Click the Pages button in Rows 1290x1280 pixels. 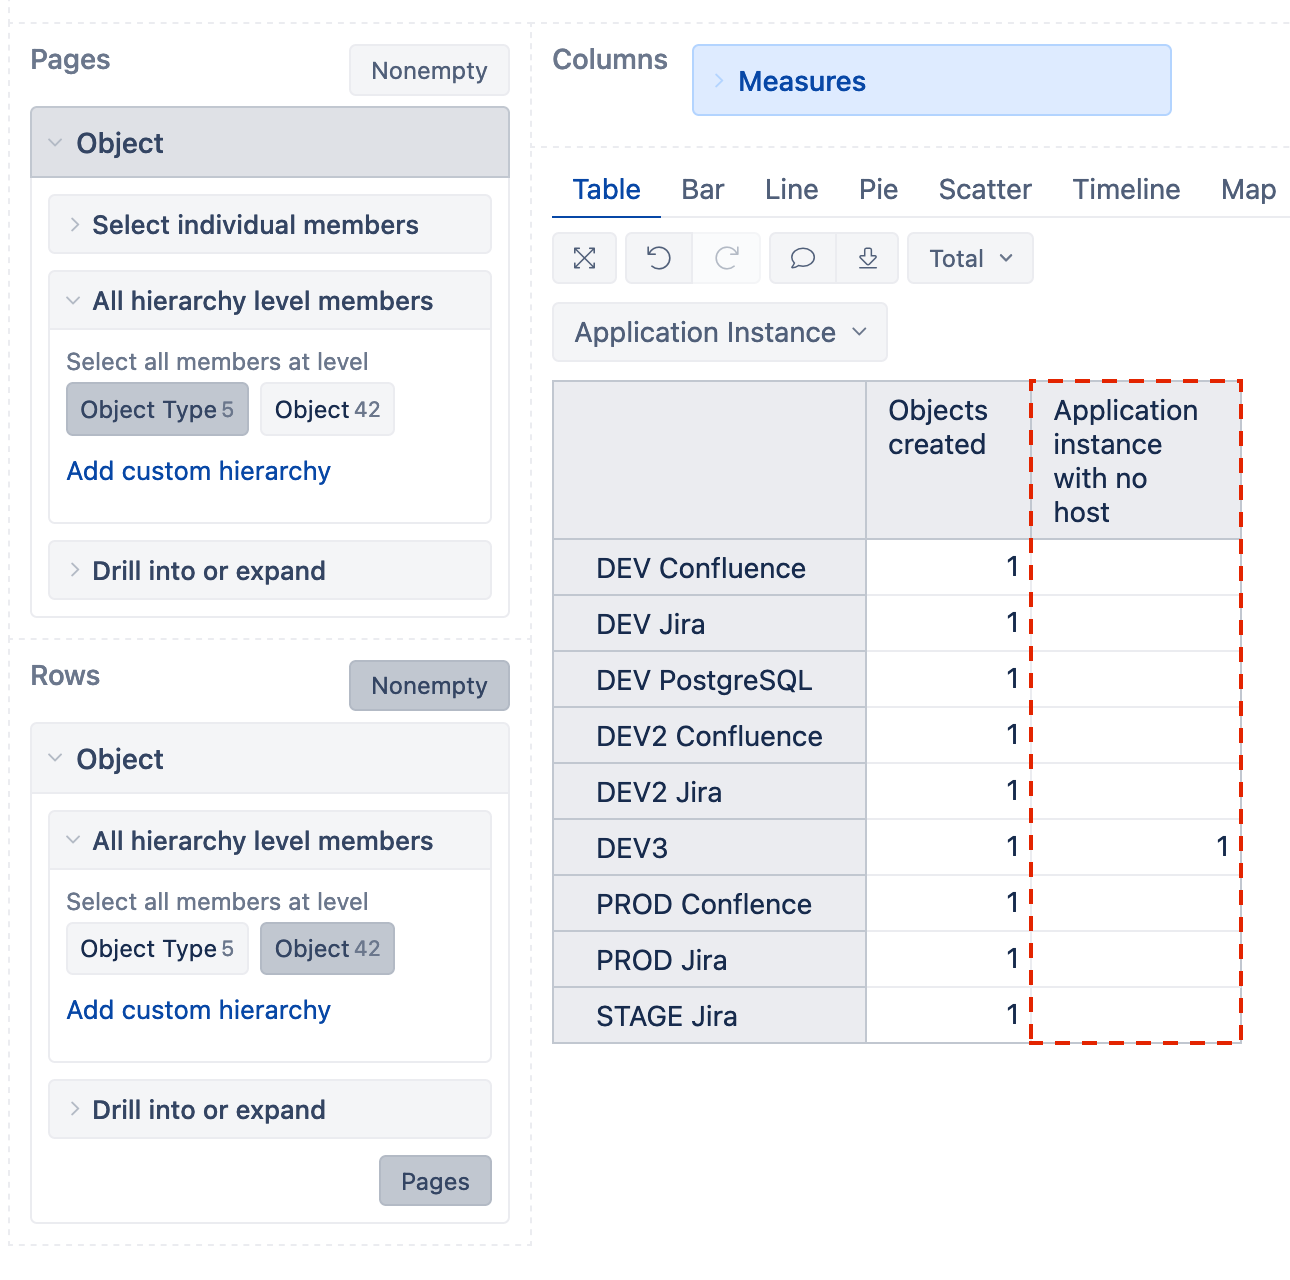click(x=435, y=1181)
